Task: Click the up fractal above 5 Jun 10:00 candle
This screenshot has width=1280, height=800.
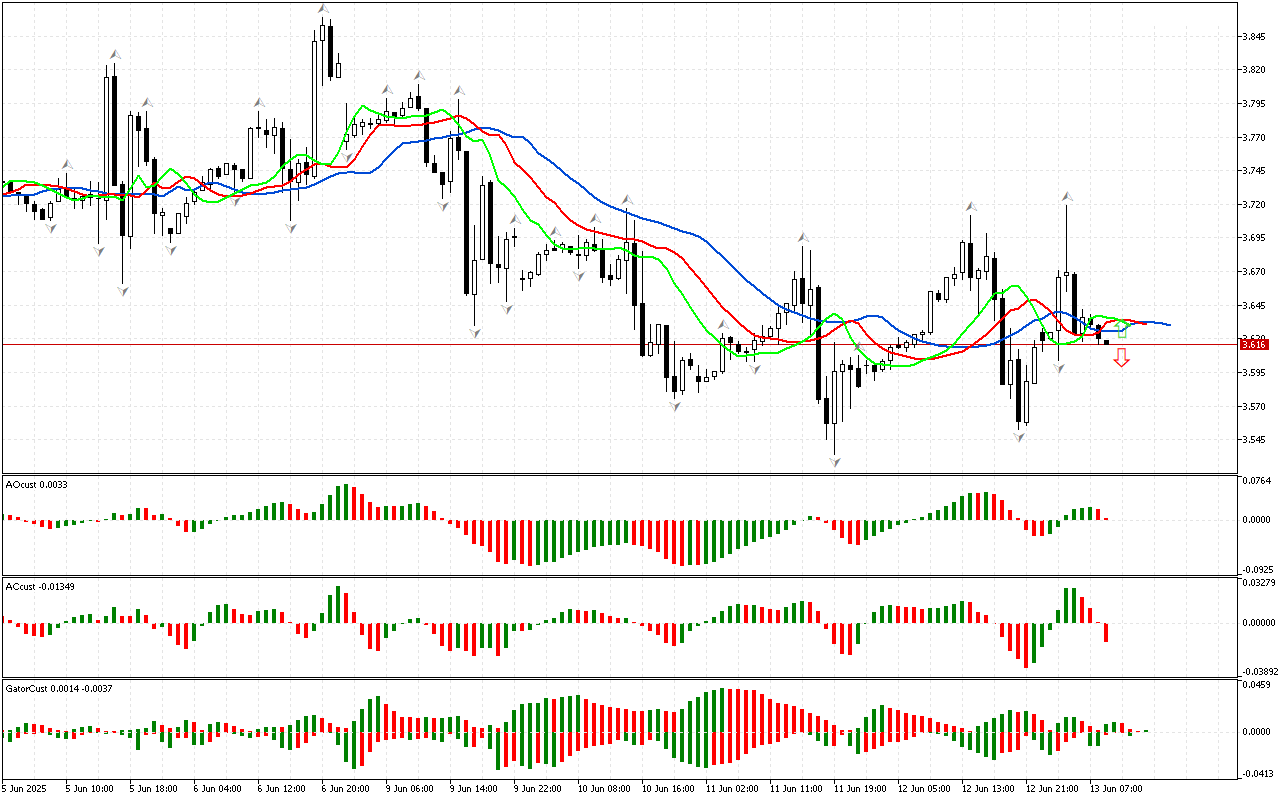Action: 114,54
